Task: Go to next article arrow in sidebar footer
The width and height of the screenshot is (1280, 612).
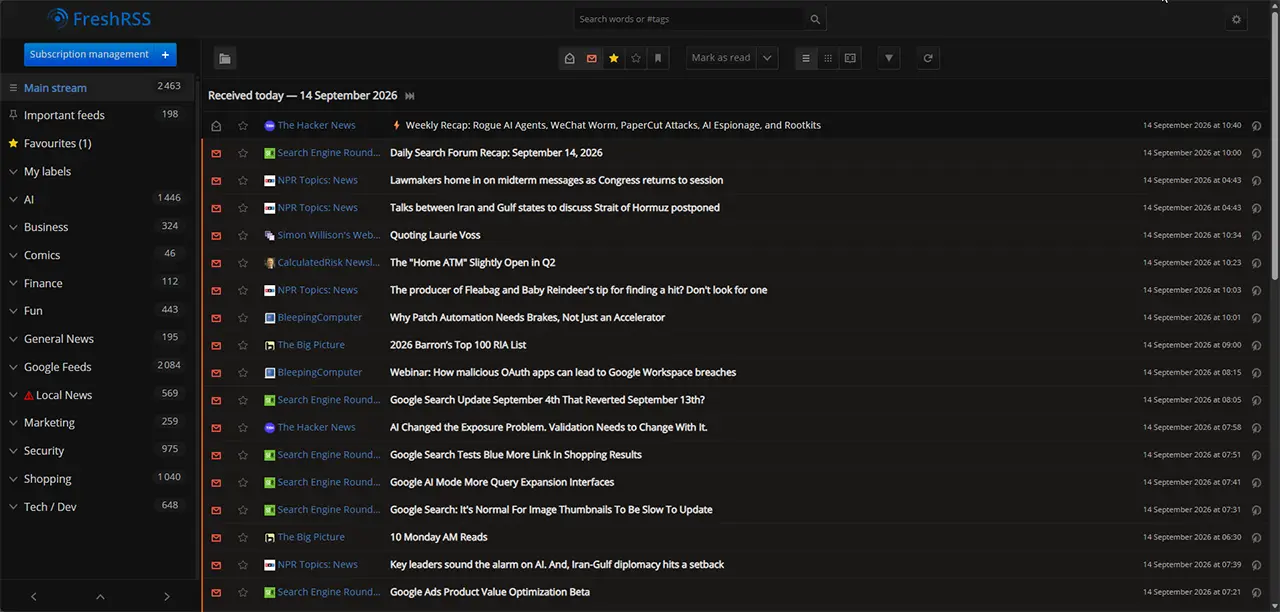Action: pyautogui.click(x=166, y=597)
